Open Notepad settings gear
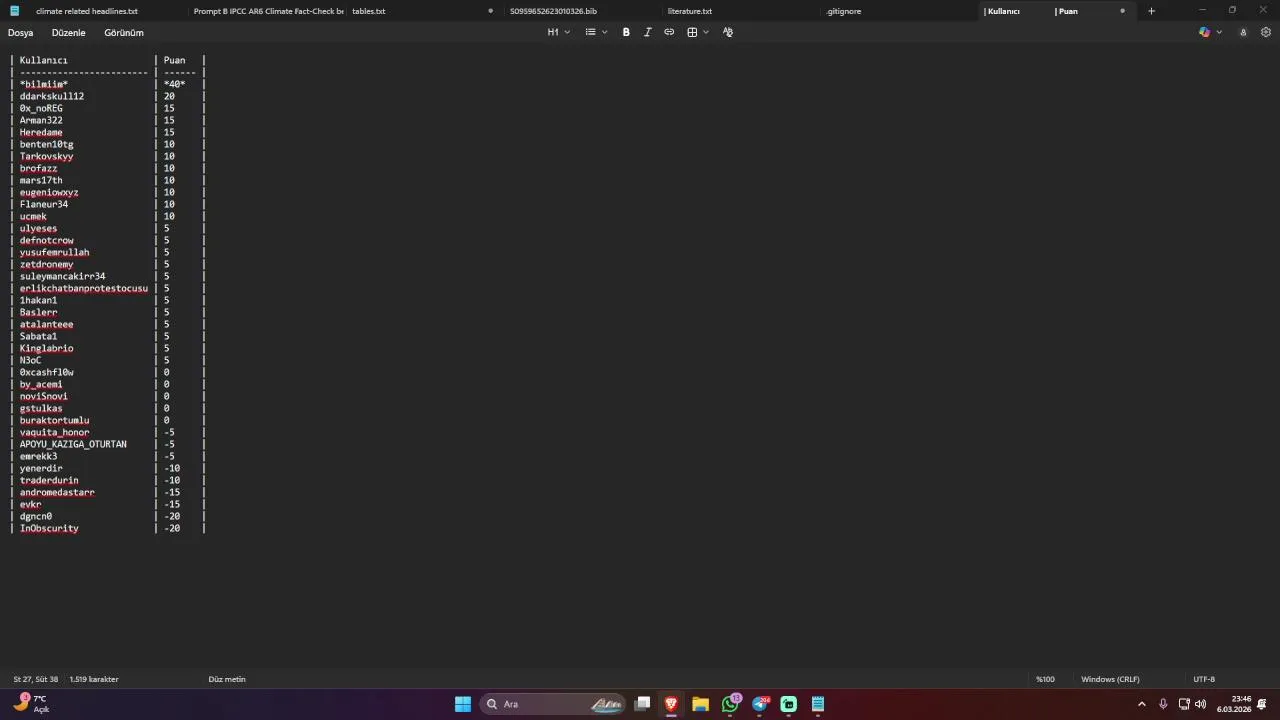Screen dimensions: 1280x720 (x=1266, y=32)
